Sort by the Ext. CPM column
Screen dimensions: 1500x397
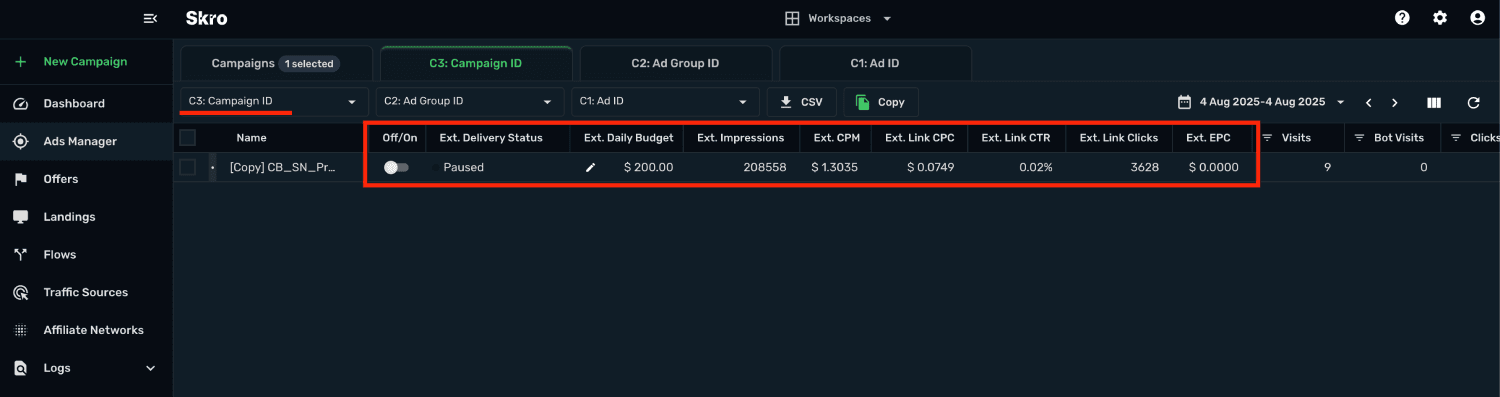[x=837, y=138]
